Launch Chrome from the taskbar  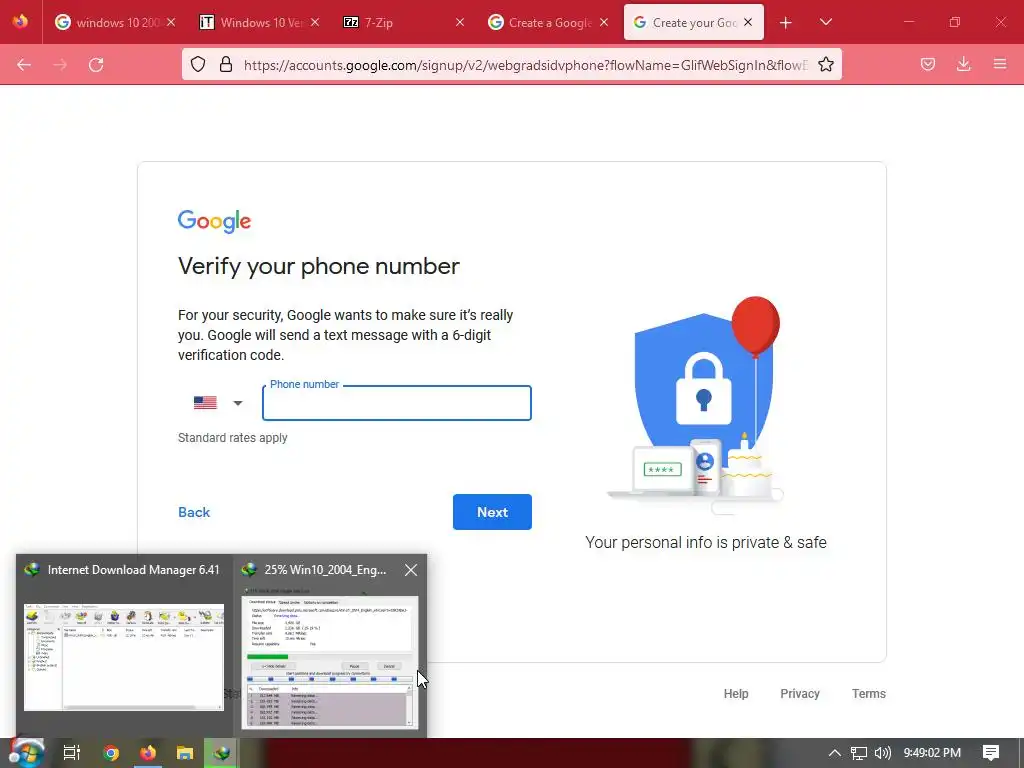tap(111, 753)
